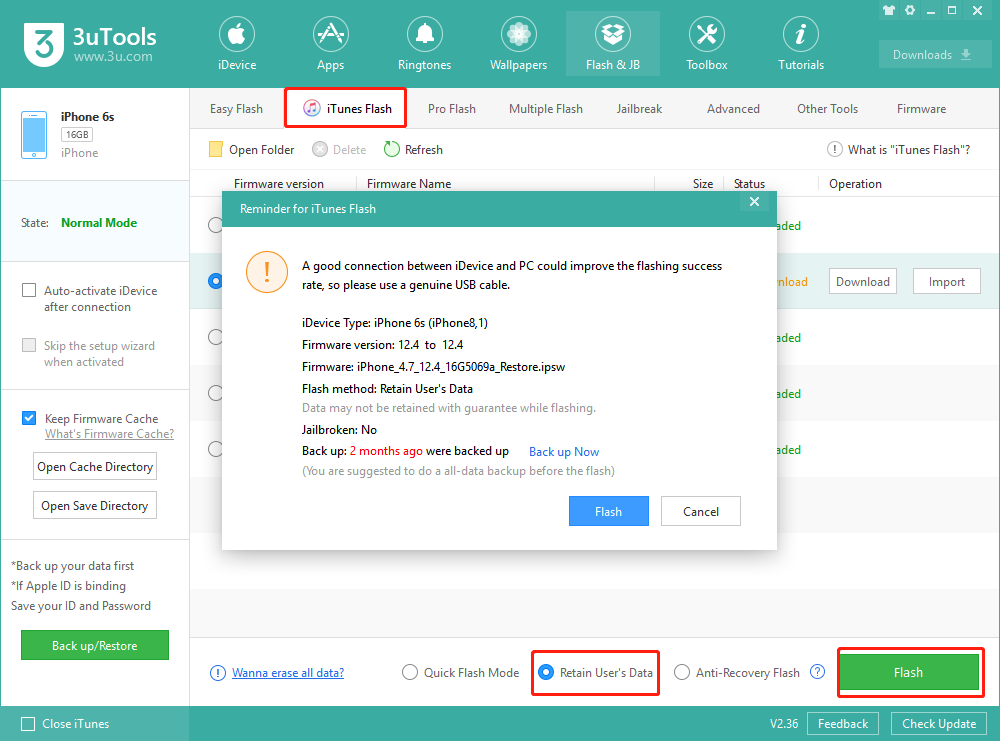Image resolution: width=1000 pixels, height=741 pixels.
Task: Open Wanna erase all data? link
Action: coord(288,673)
